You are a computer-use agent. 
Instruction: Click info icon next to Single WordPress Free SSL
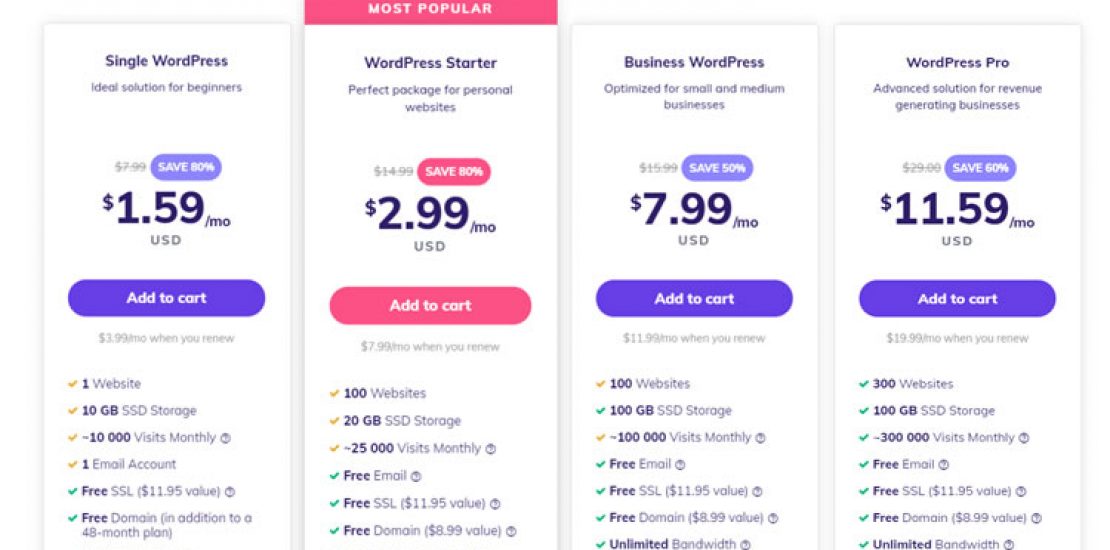(x=230, y=492)
